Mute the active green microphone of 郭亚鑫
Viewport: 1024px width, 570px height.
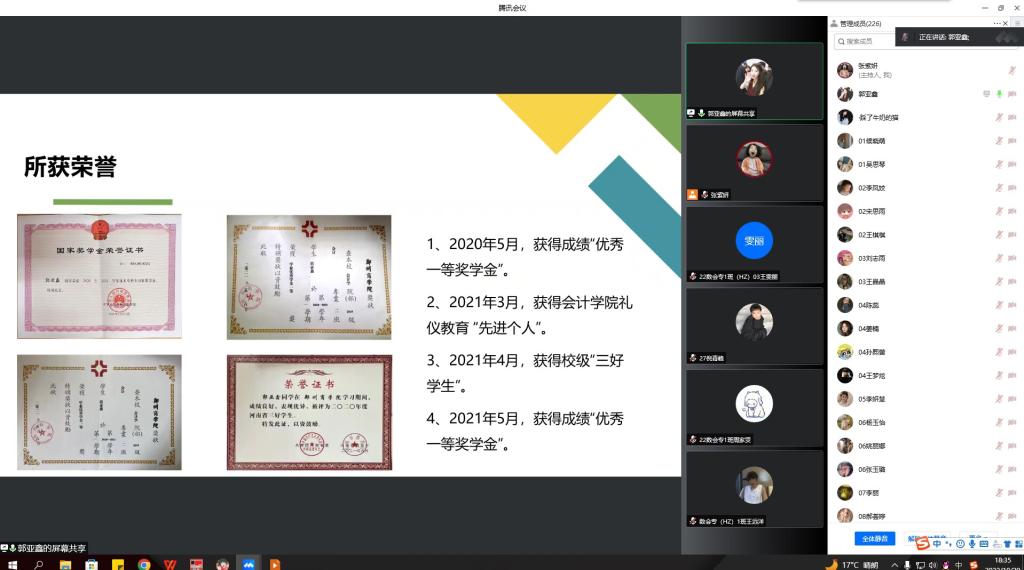(999, 94)
